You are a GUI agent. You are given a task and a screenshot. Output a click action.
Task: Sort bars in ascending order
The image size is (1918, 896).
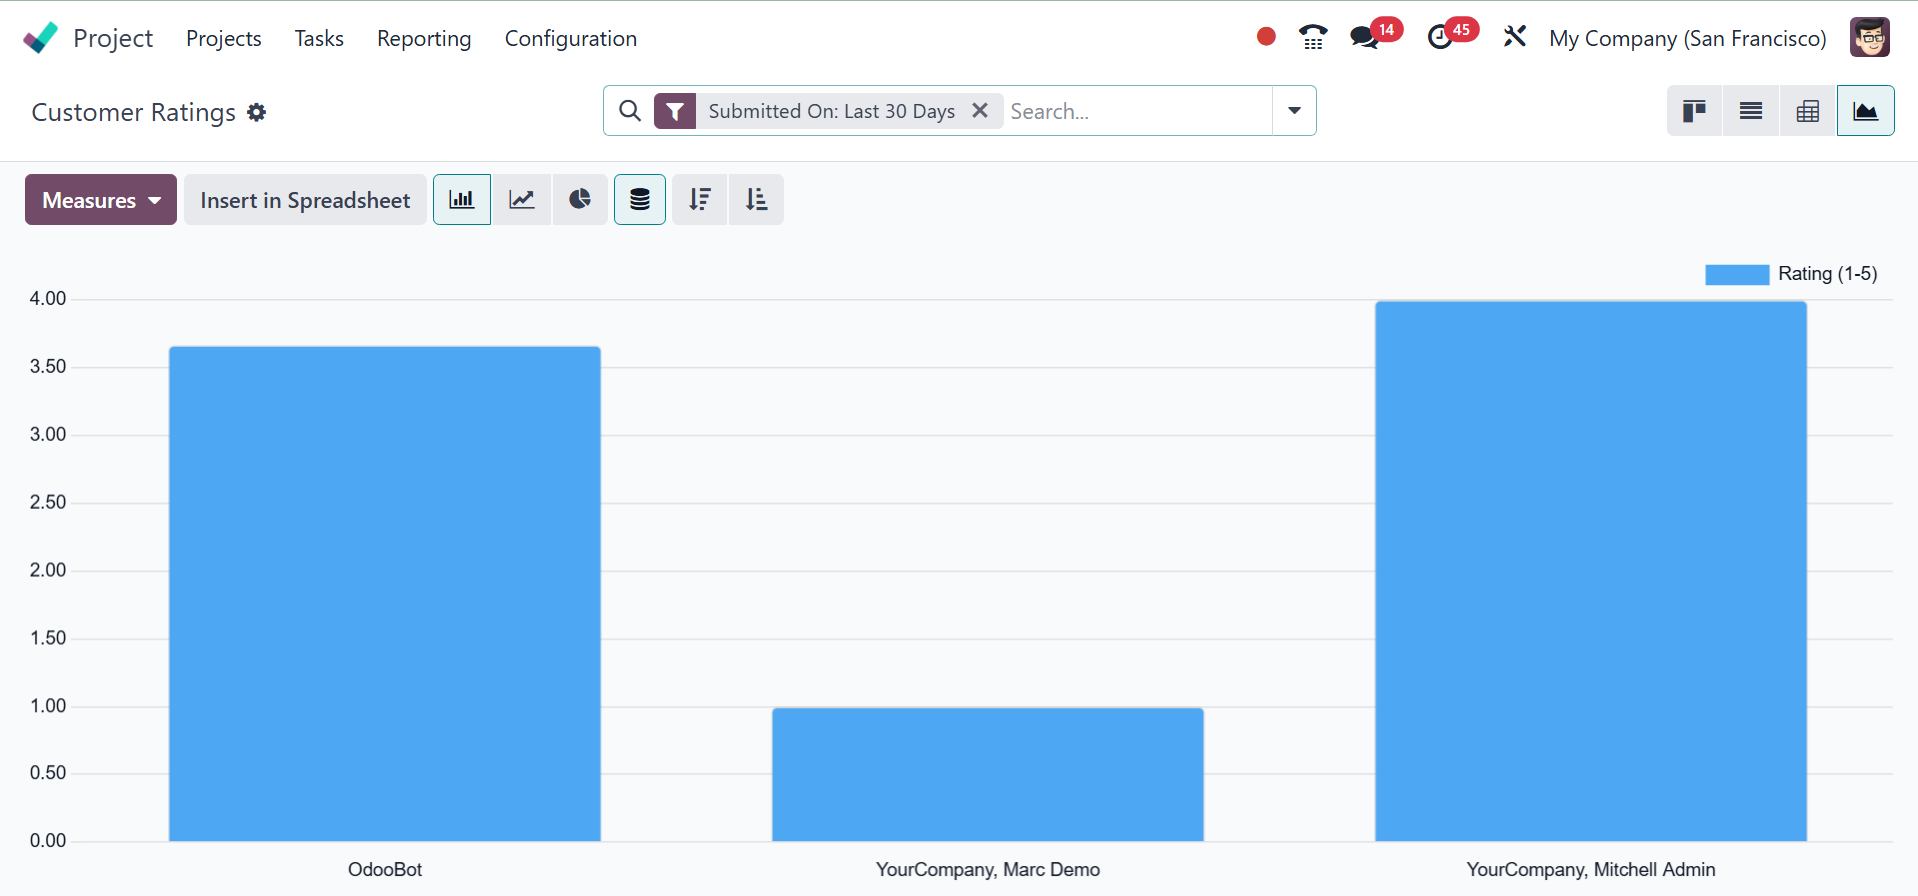756,200
